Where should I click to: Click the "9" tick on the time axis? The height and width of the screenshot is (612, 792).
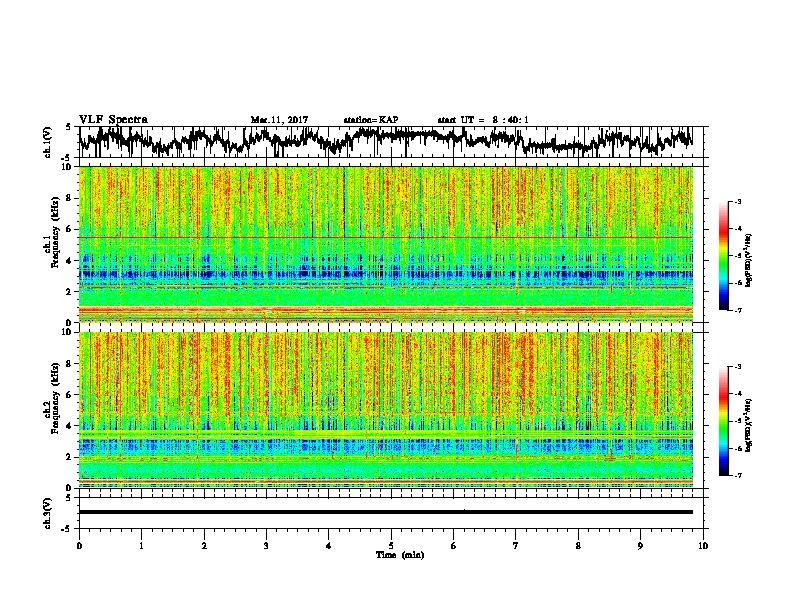(640, 546)
